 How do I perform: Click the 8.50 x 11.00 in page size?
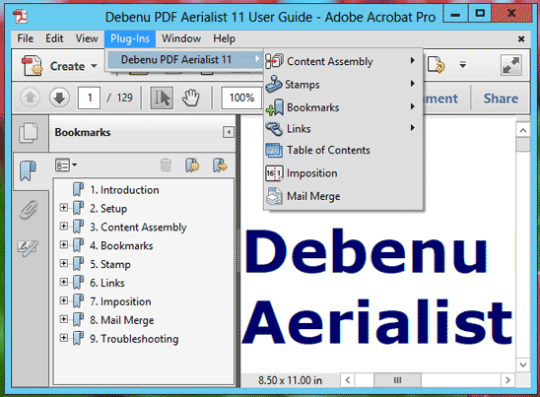pos(290,380)
